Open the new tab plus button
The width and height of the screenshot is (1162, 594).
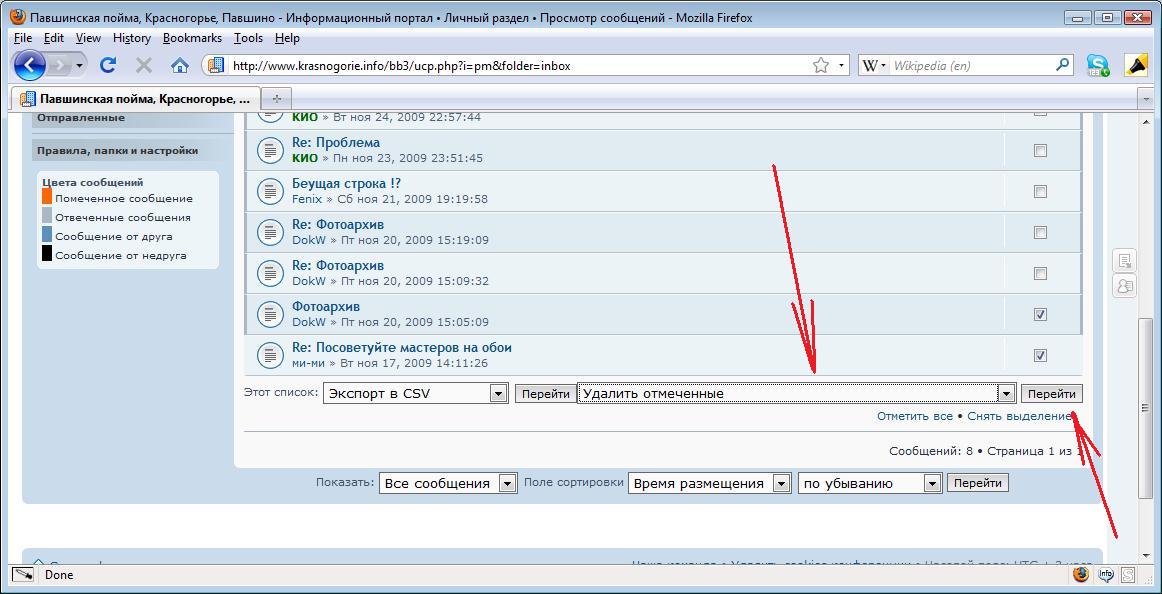[277, 98]
